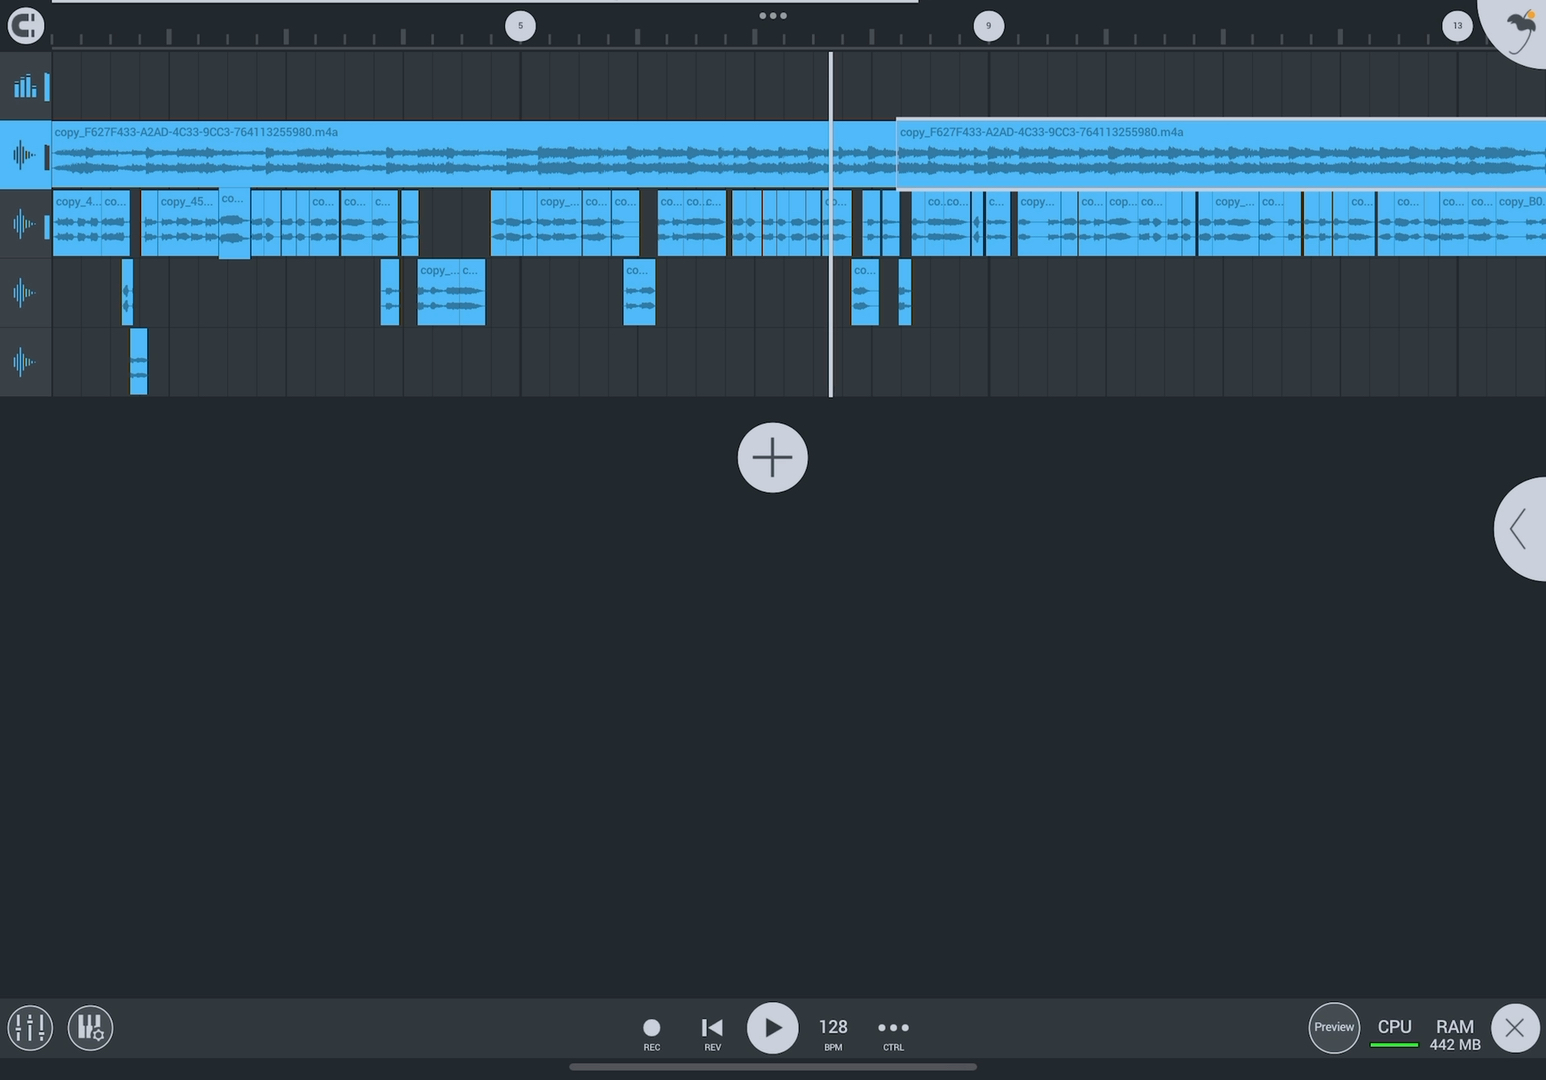Toggle the level bar beside drum track
This screenshot has height=1080, width=1546.
point(46,86)
